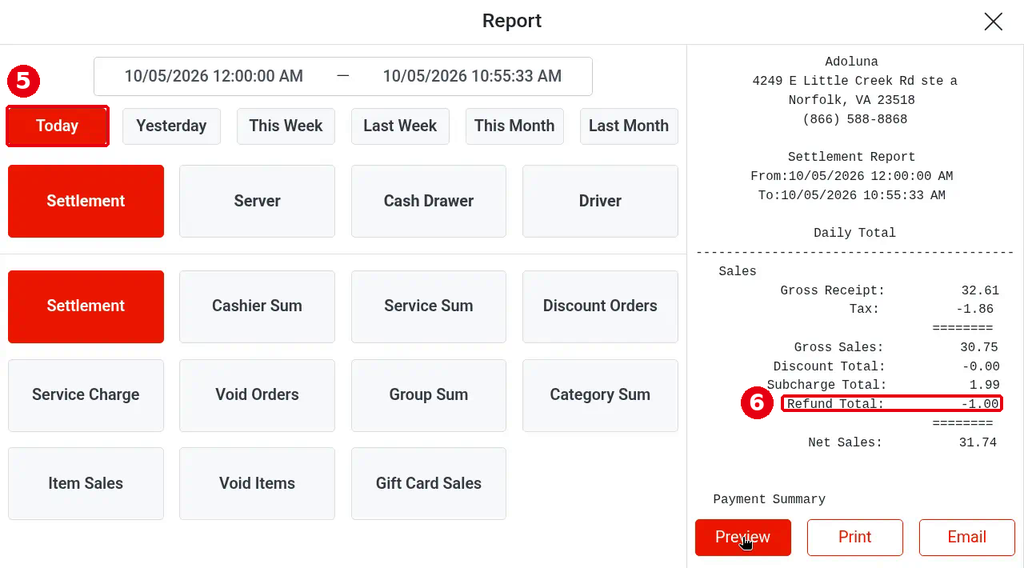Click the phone number (866) 588-8868
The height and width of the screenshot is (568, 1024).
point(854,119)
